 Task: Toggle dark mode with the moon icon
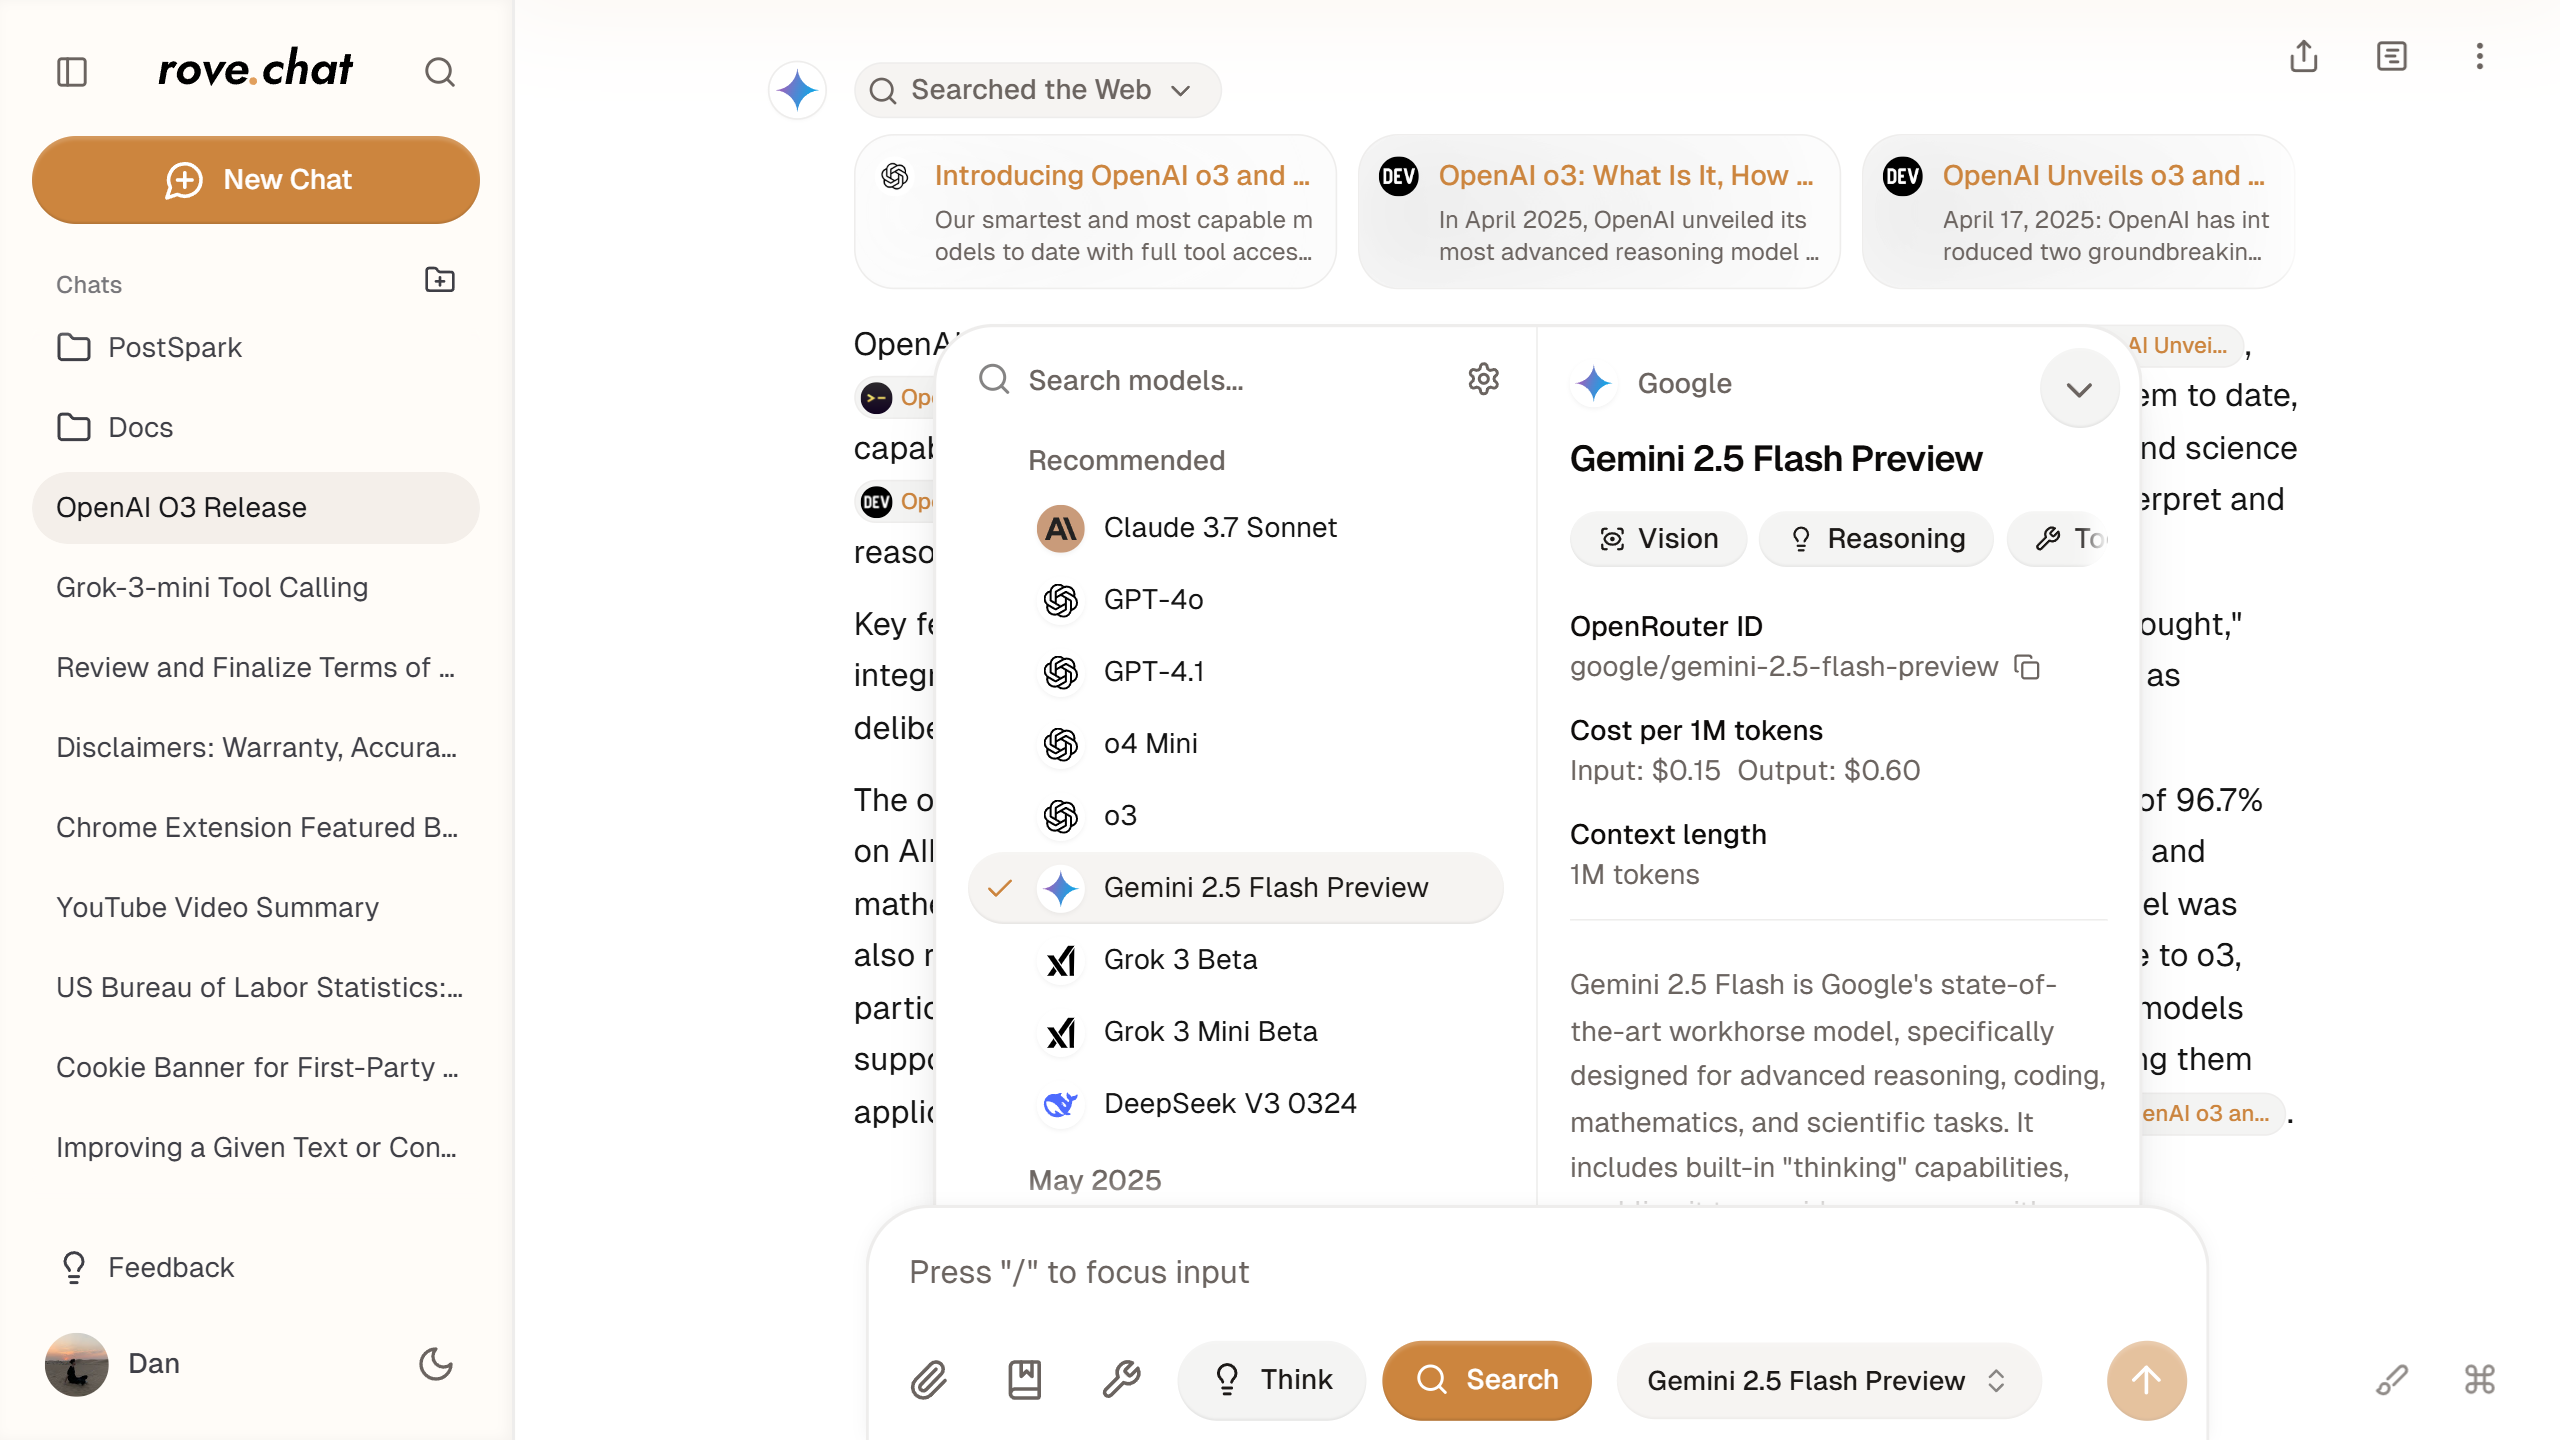(436, 1364)
